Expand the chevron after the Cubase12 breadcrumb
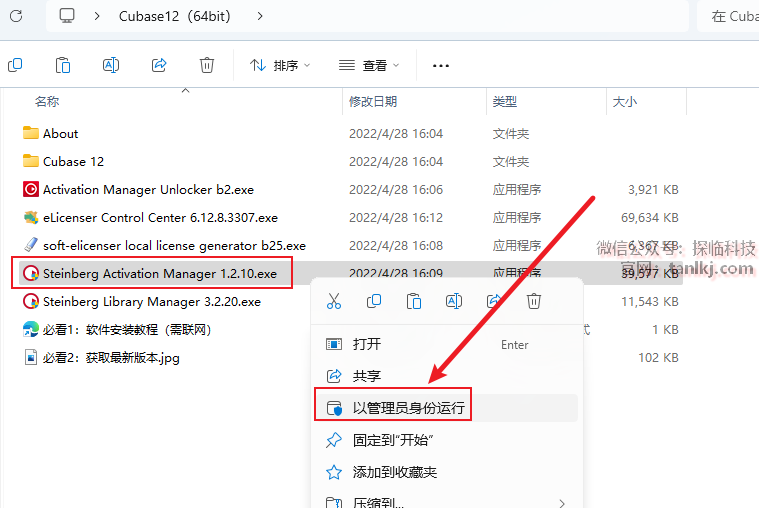The width and height of the screenshot is (759, 508). pyautogui.click(x=260, y=16)
